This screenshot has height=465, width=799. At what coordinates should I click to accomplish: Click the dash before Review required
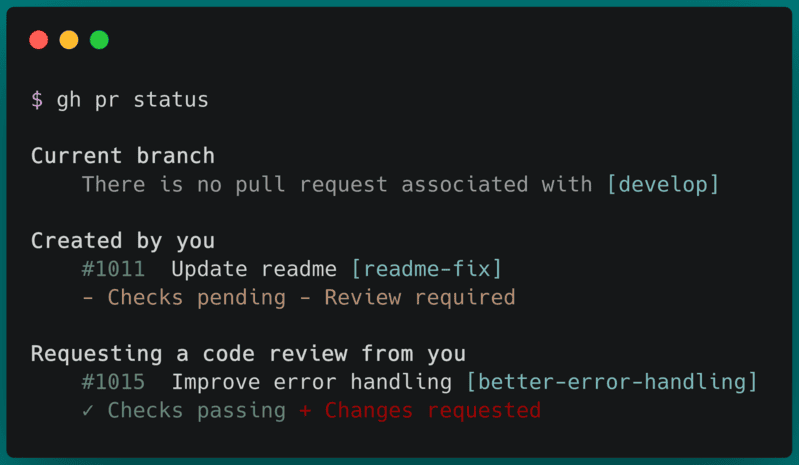click(x=305, y=297)
